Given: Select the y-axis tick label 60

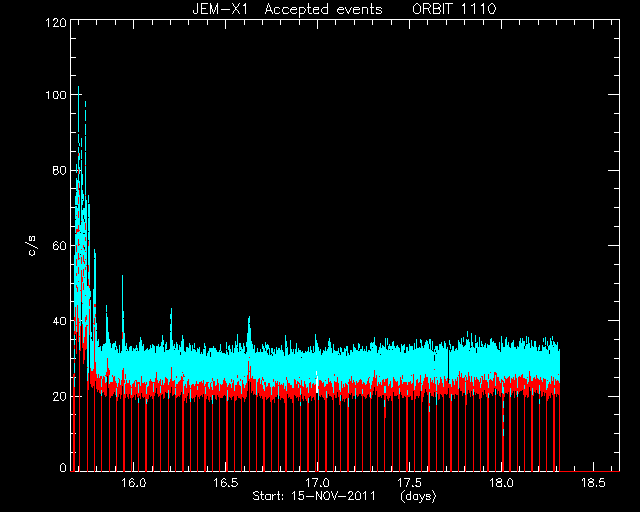Looking at the screenshot, I should (59, 246).
